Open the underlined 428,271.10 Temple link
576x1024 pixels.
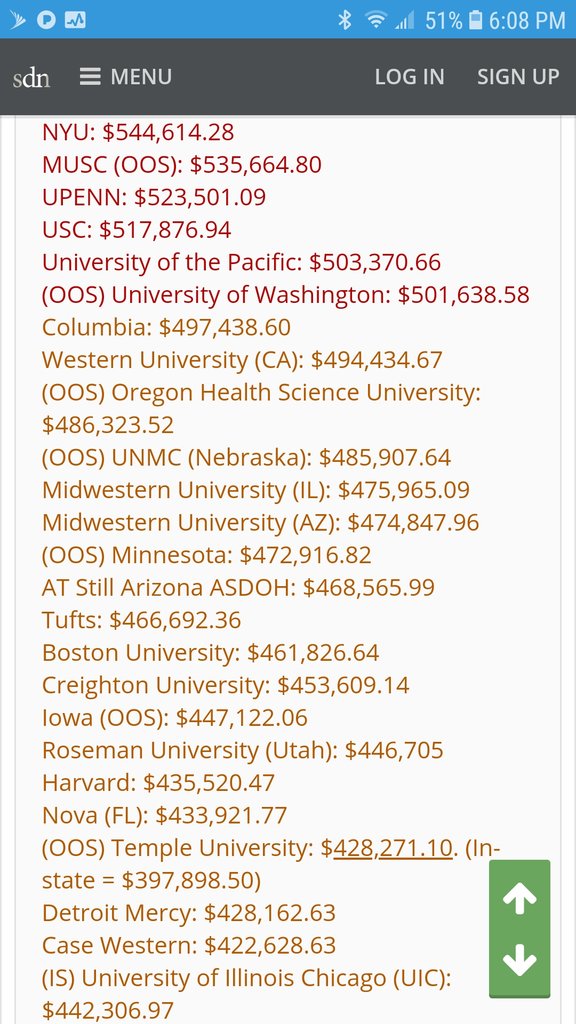coord(393,848)
